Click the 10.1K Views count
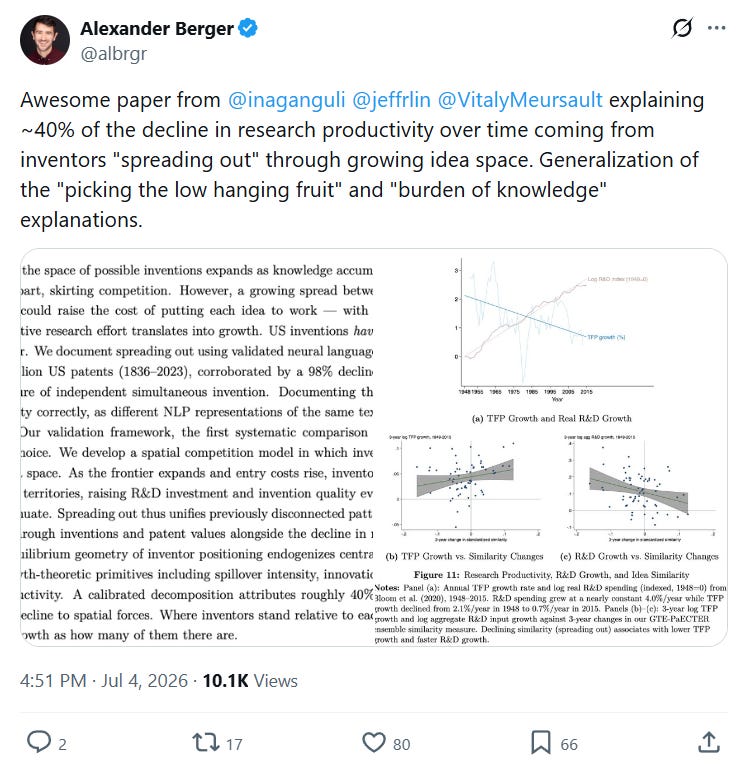The image size is (748, 767). coord(250,680)
